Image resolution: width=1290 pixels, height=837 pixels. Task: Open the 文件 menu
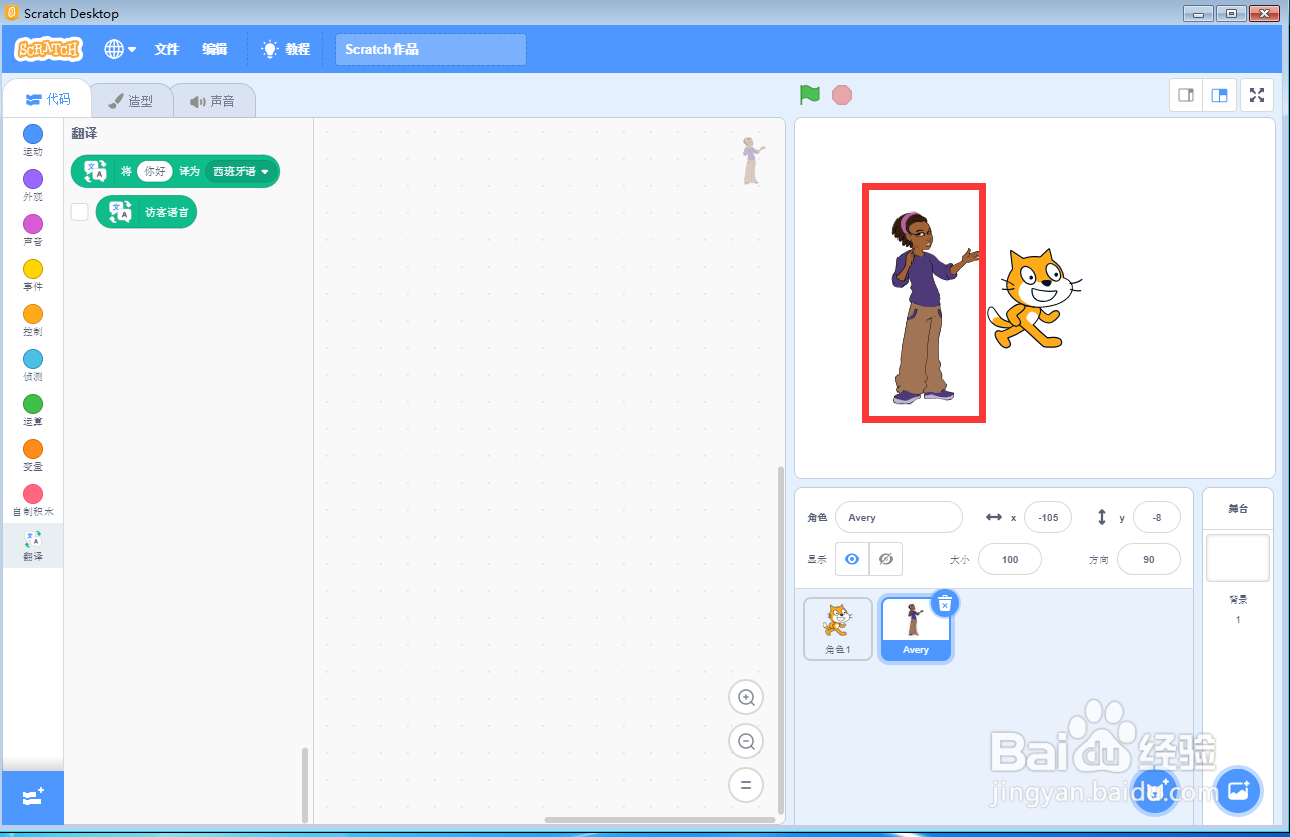coord(167,49)
